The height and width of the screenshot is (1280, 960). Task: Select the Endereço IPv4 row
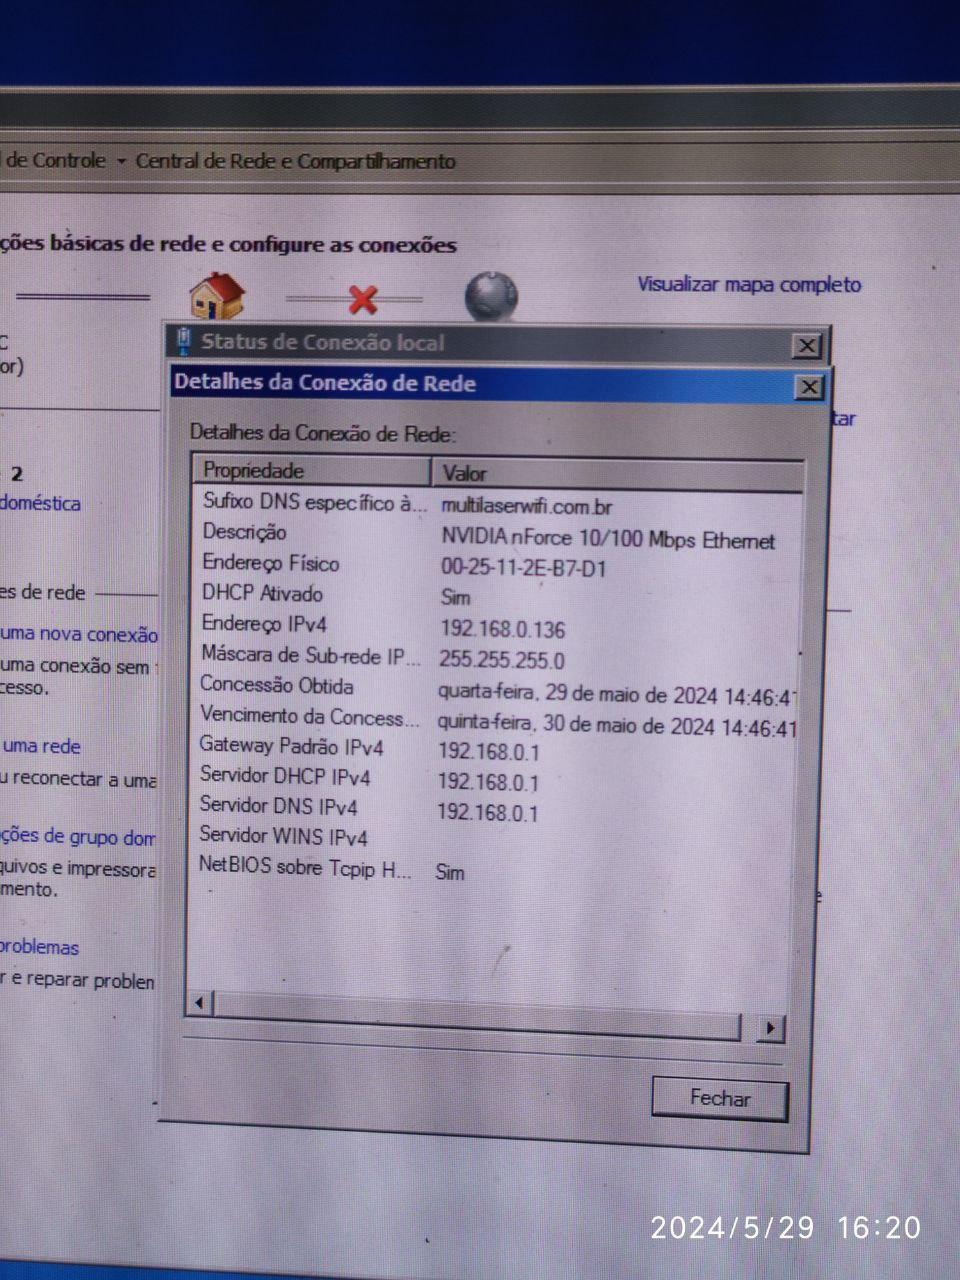497,626
